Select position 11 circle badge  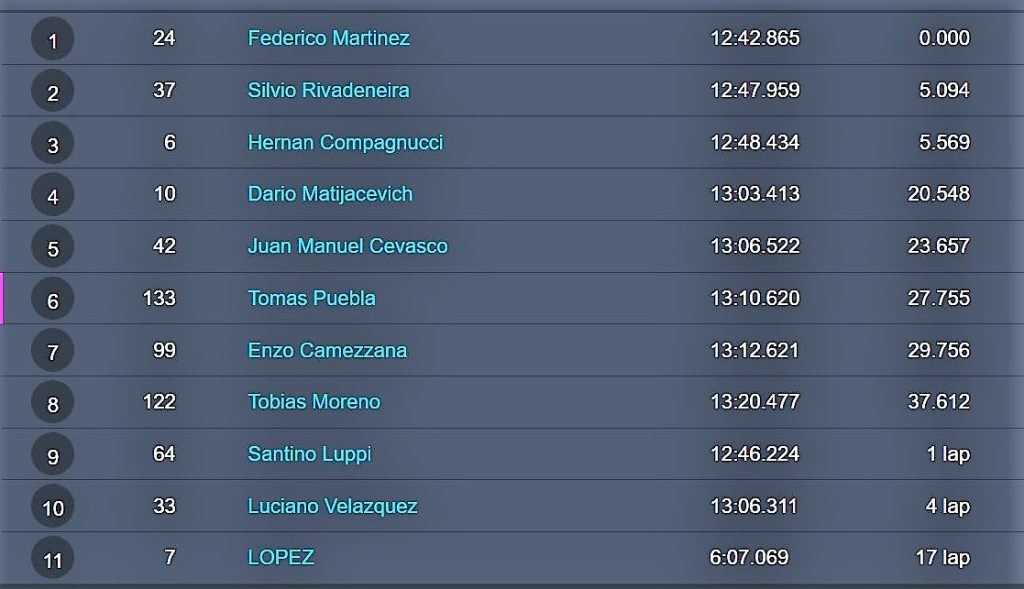(52, 558)
